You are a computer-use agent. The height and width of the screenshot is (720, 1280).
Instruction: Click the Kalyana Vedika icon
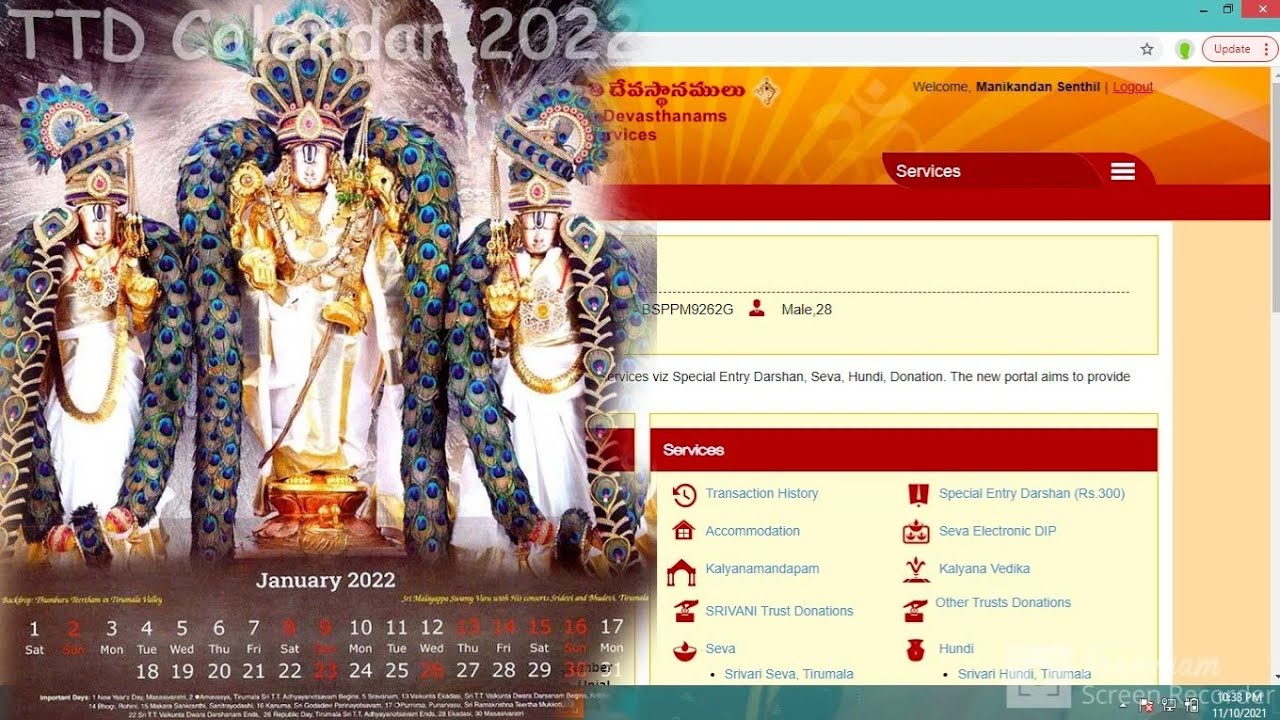click(916, 570)
